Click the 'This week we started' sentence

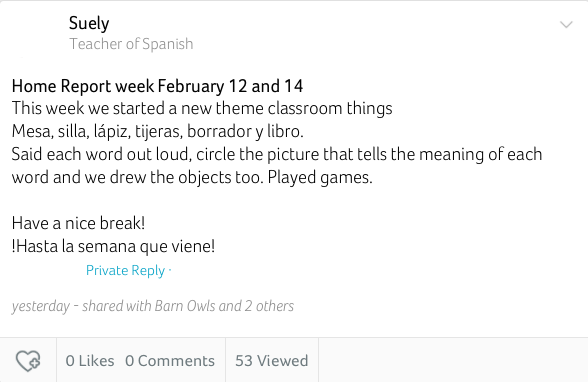[202, 108]
